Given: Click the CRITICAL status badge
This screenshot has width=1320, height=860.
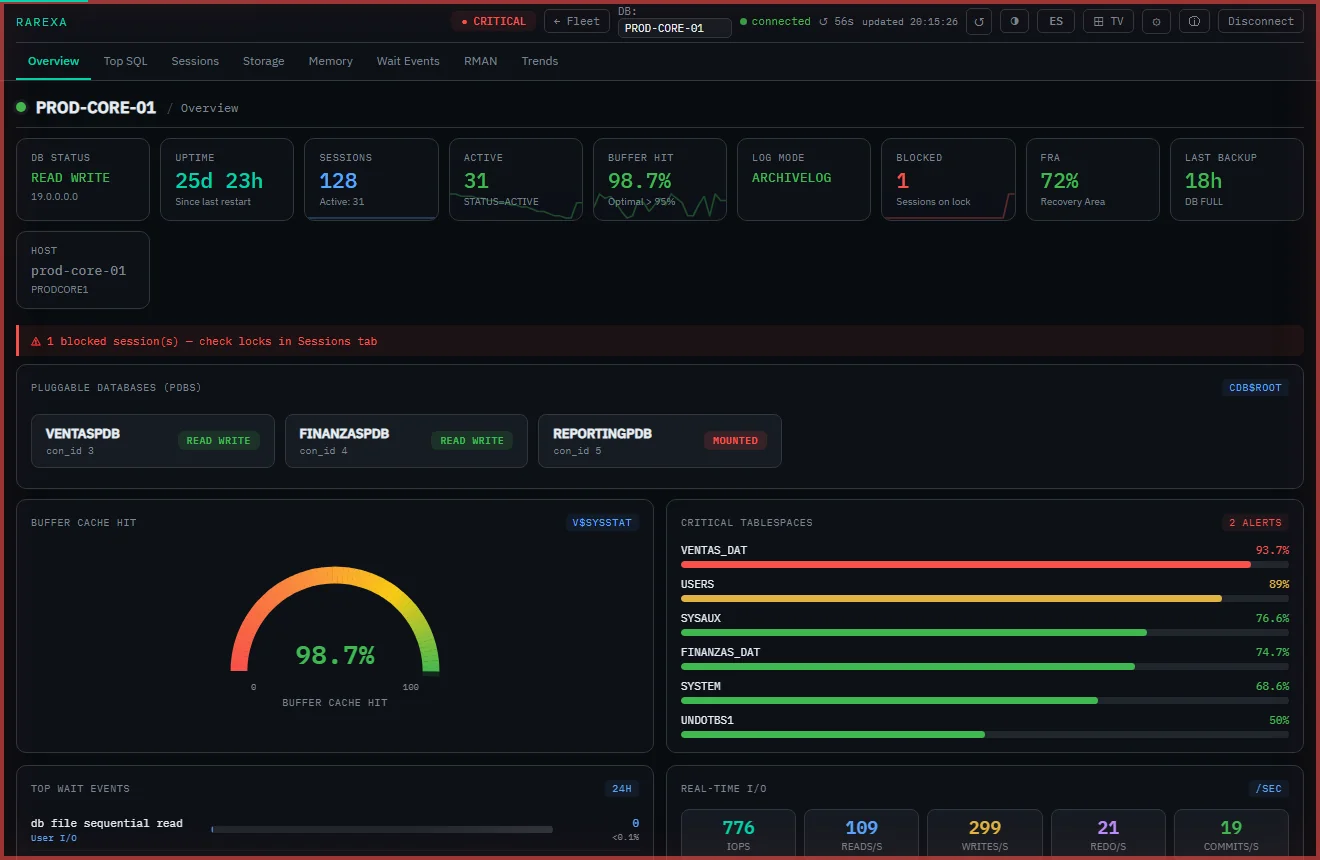Looking at the screenshot, I should tap(493, 21).
